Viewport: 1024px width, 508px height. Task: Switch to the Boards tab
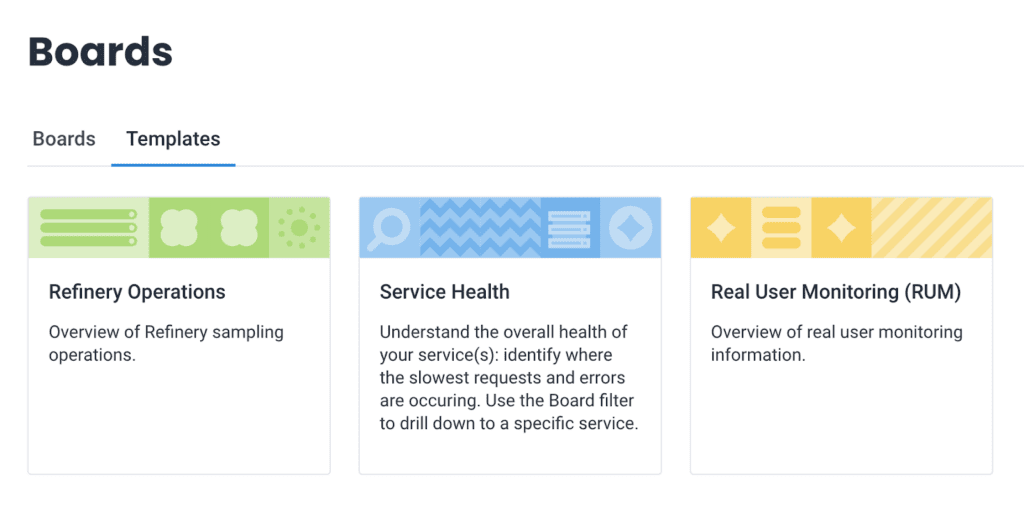coord(64,139)
